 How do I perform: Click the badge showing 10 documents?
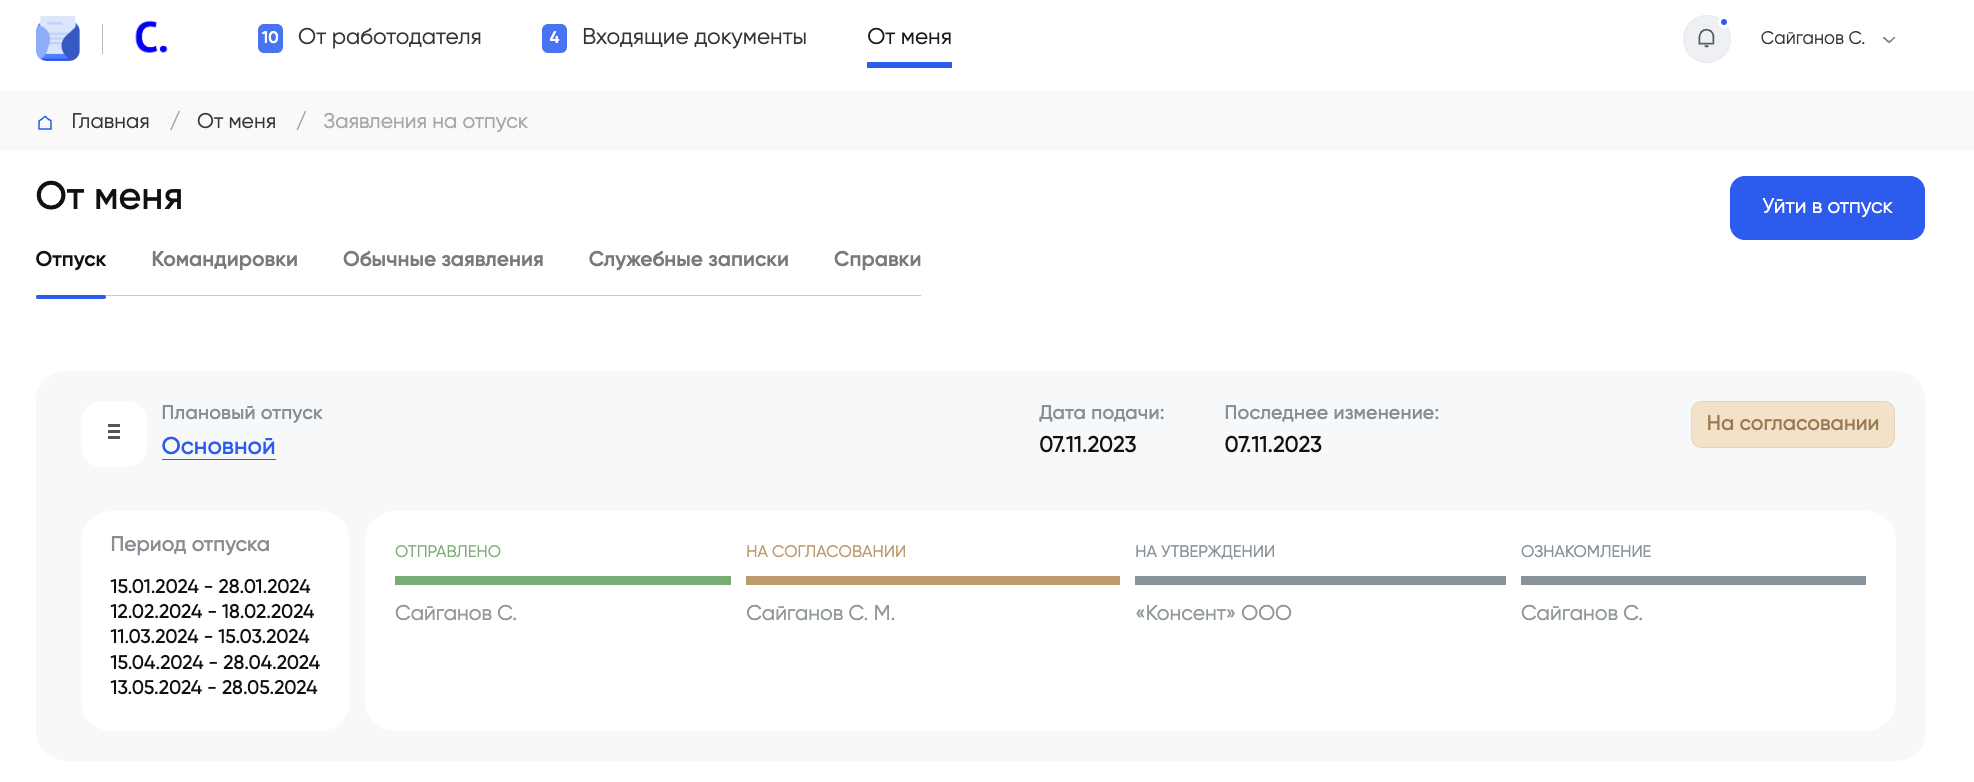pos(270,38)
